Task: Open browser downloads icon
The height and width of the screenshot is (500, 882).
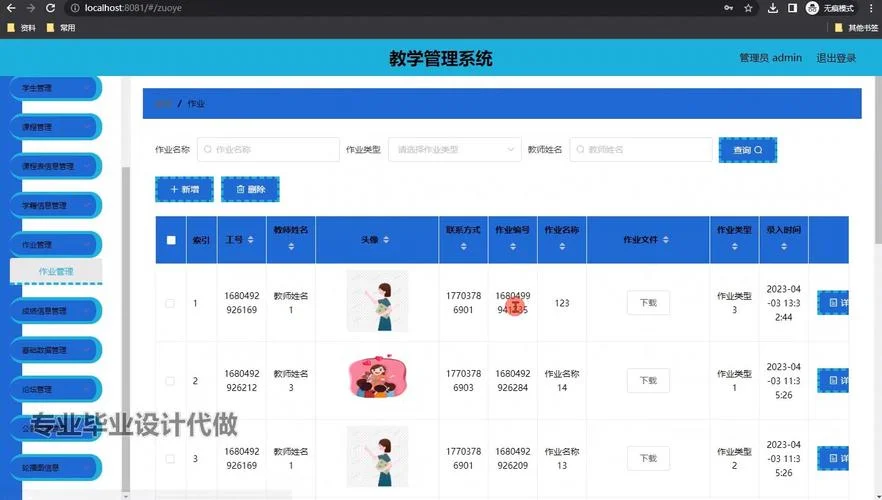Action: coord(773,8)
